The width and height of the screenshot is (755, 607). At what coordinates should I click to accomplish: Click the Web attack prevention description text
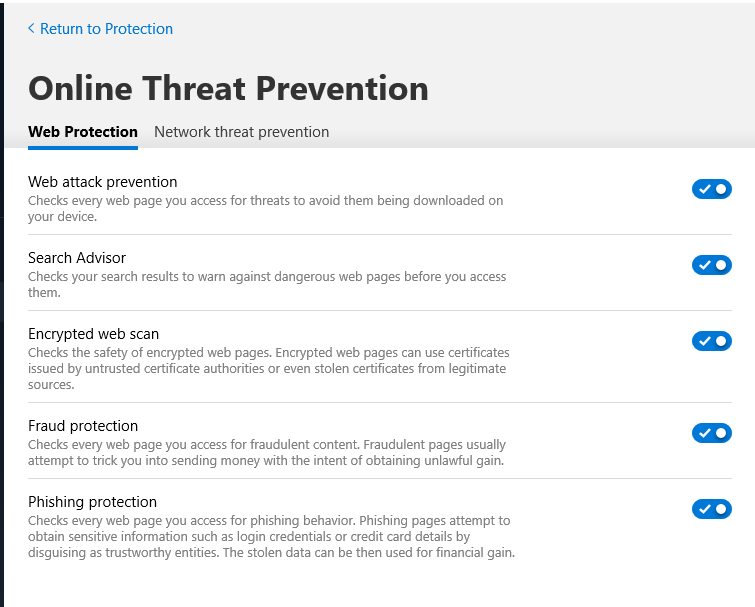(x=265, y=208)
